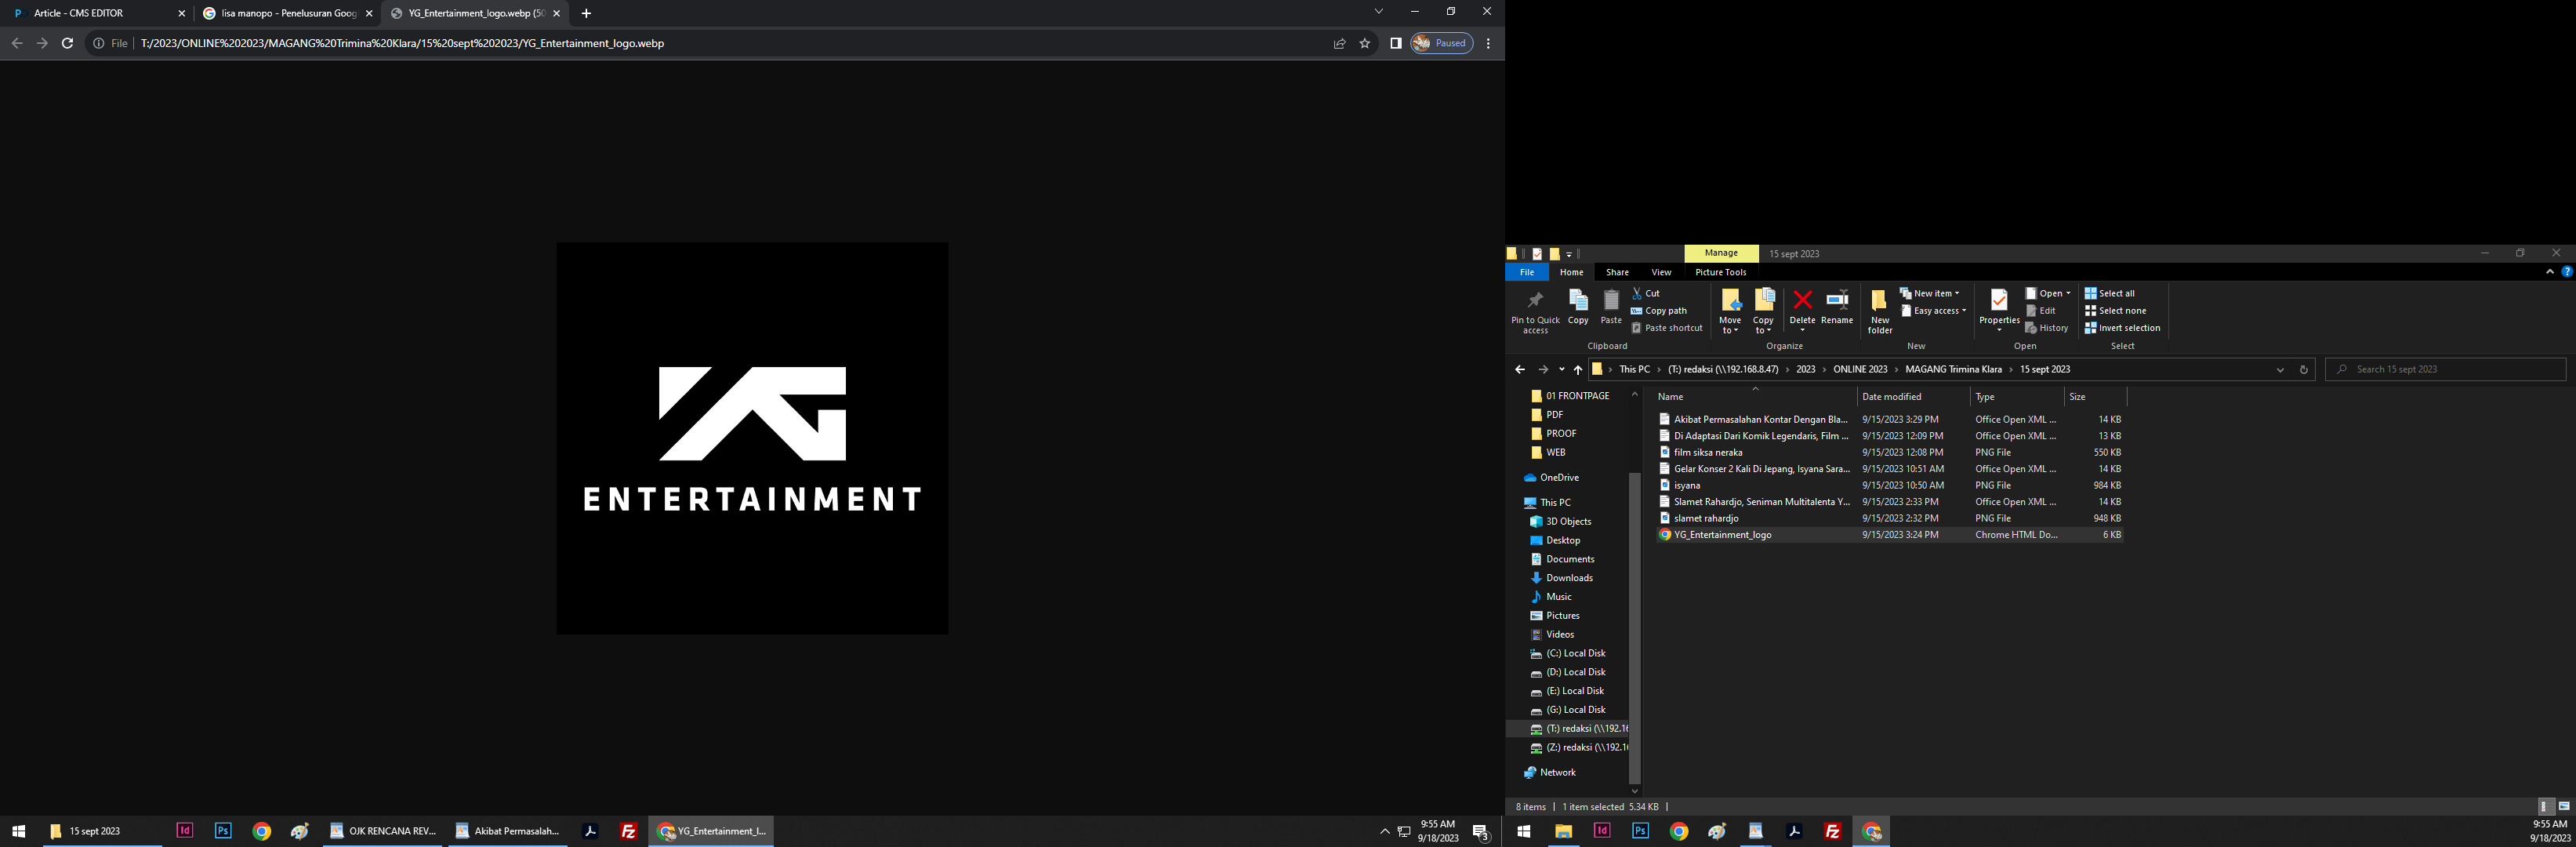Image resolution: width=2576 pixels, height=847 pixels.
Task: Click Select all in Explorer ribbon
Action: point(2110,293)
